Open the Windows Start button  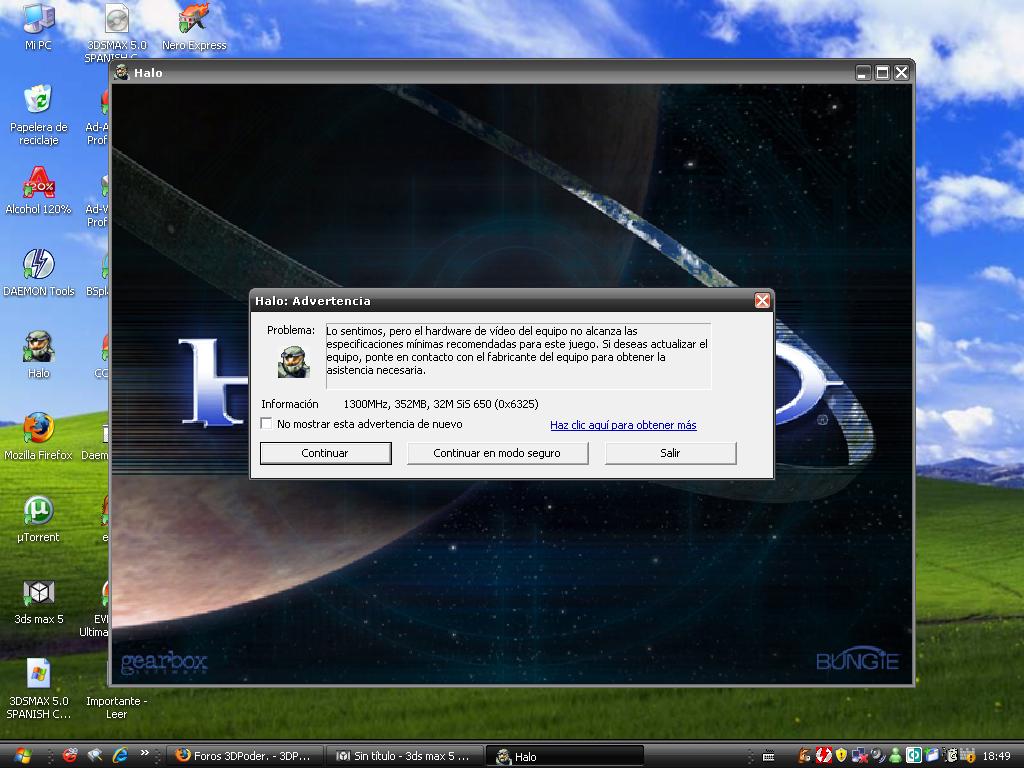click(x=22, y=756)
